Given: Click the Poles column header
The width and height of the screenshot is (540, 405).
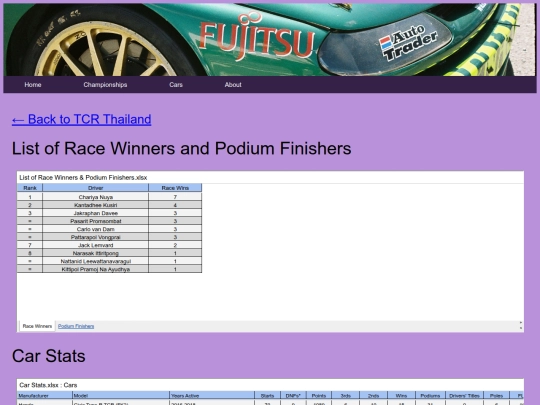Looking at the screenshot, I should click(x=496, y=396).
